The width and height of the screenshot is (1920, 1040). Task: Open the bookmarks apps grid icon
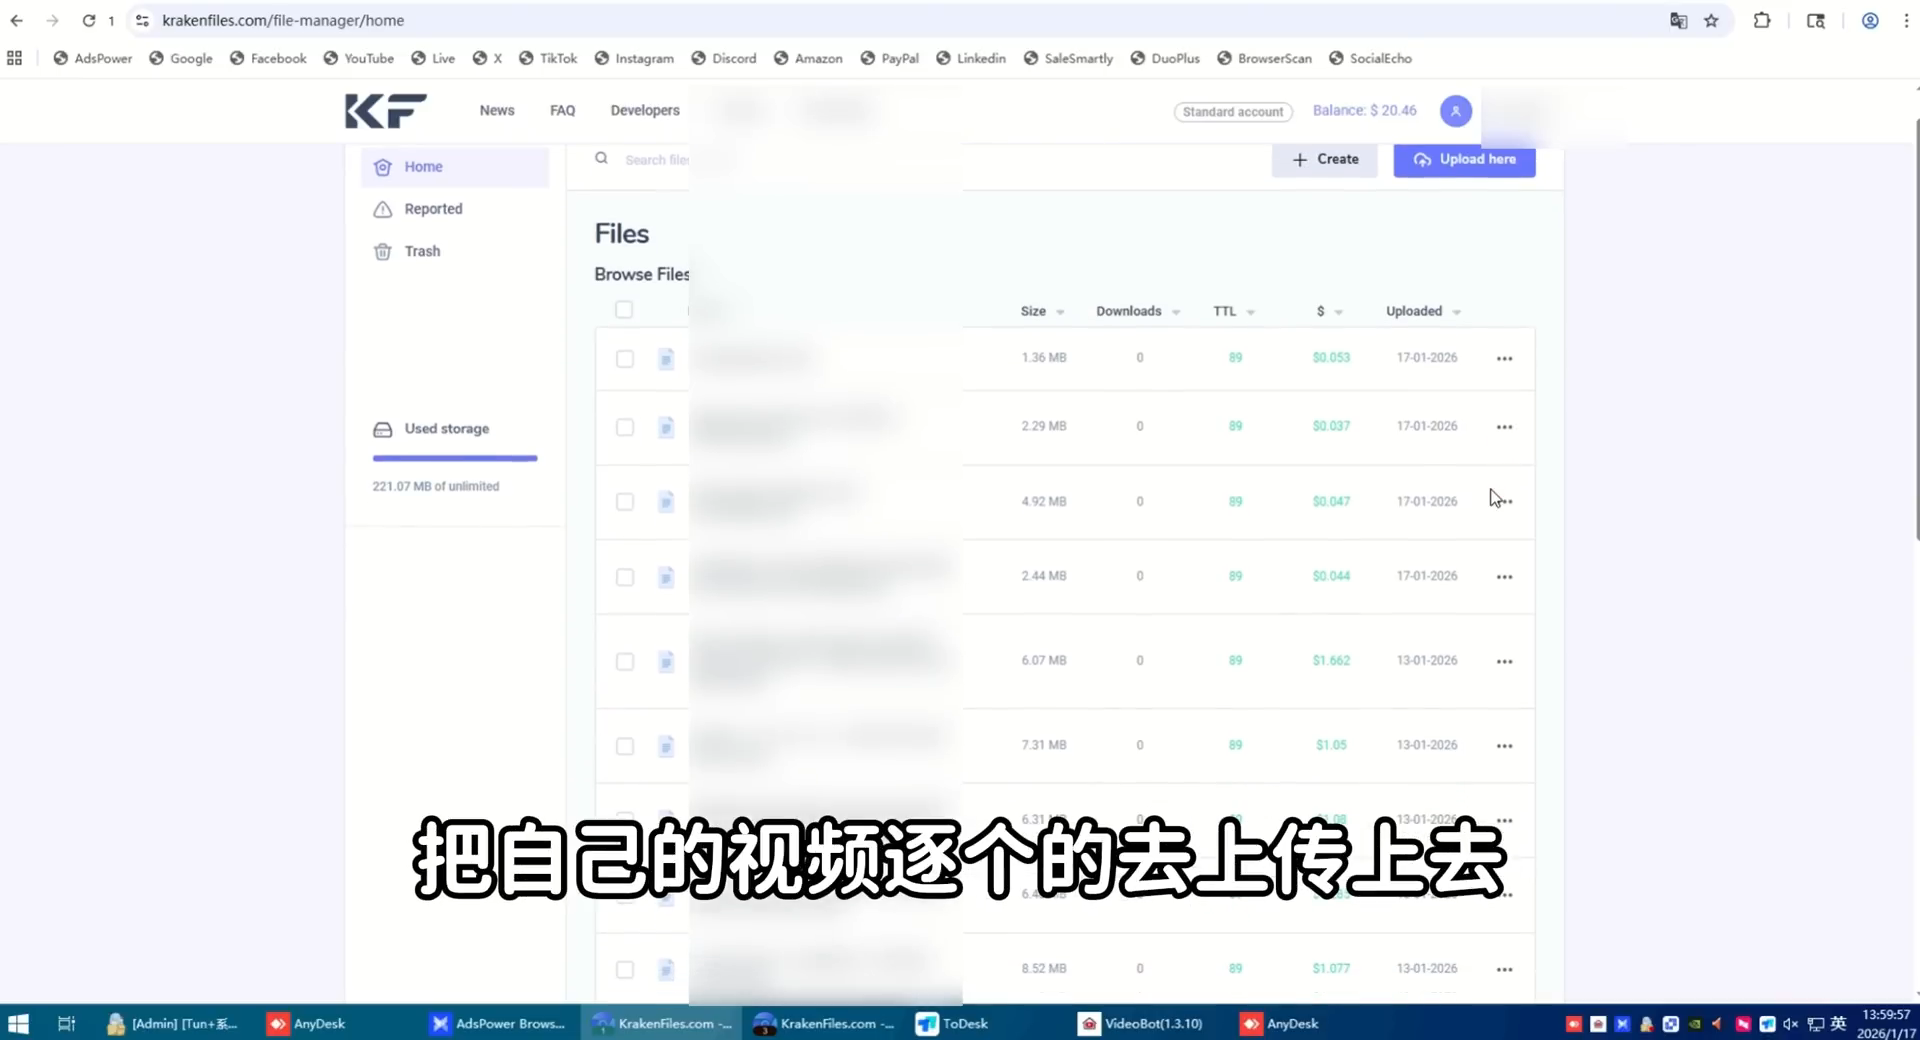tap(14, 58)
